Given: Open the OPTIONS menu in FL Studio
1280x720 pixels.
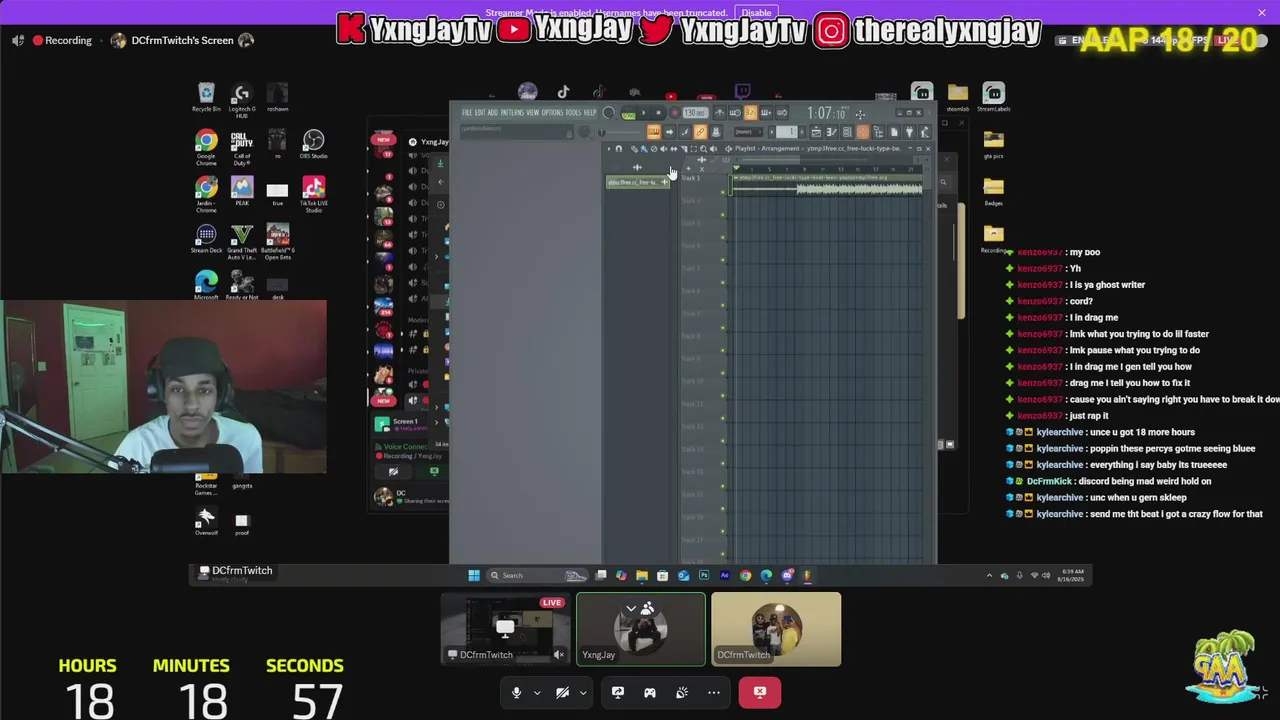Looking at the screenshot, I should [x=553, y=113].
